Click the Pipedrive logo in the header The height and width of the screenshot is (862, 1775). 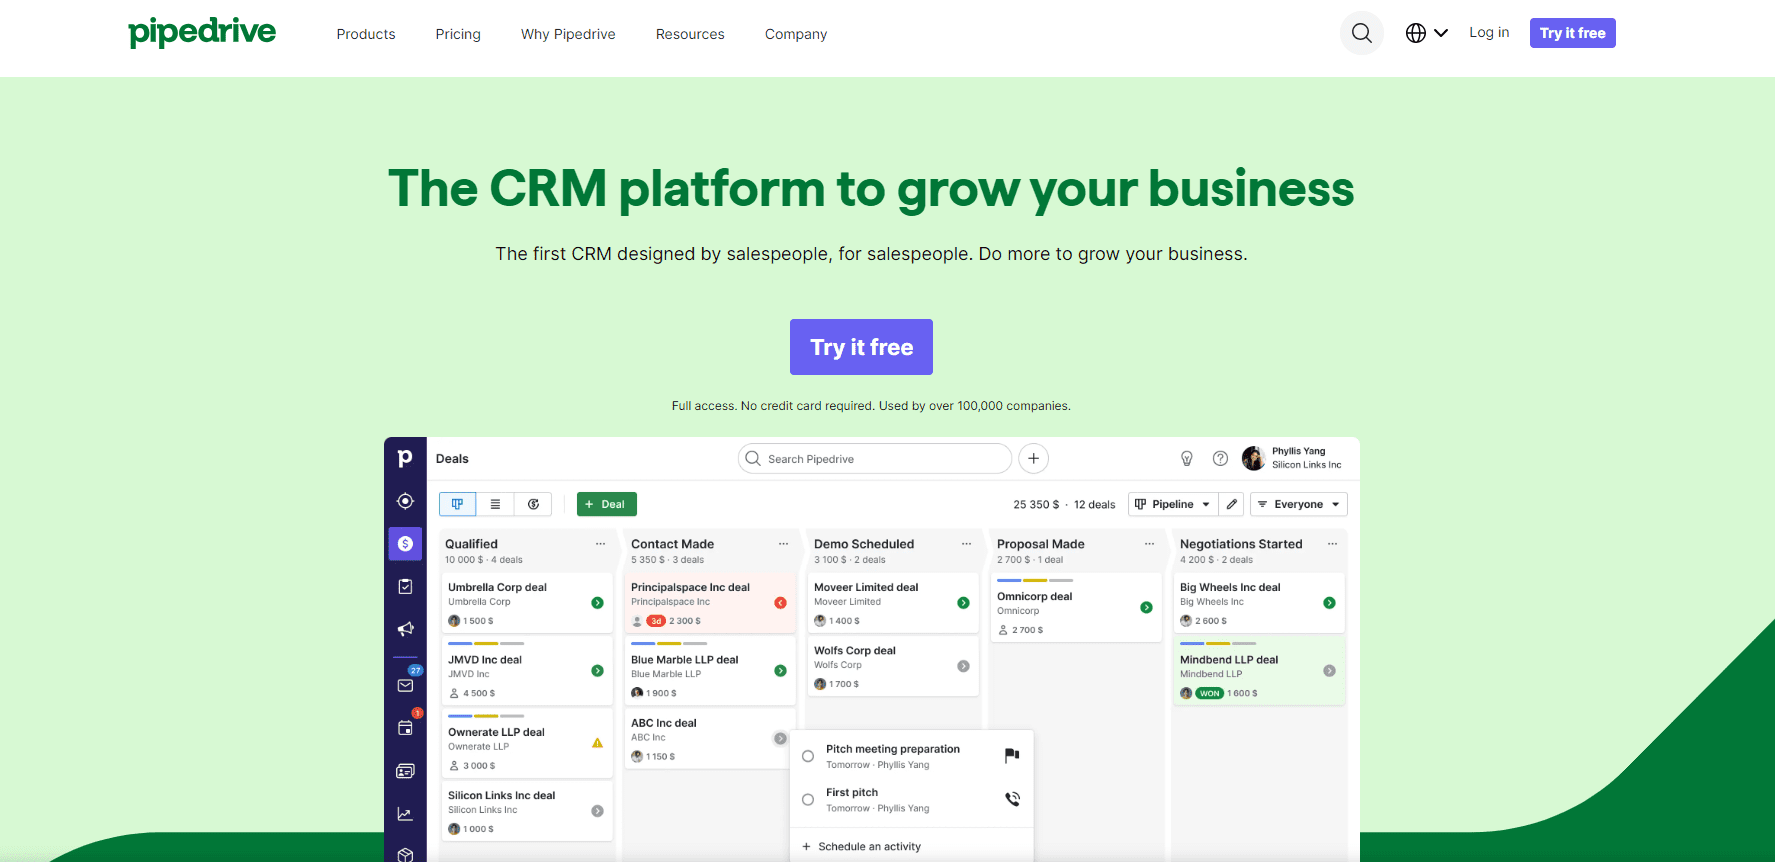pyautogui.click(x=202, y=32)
